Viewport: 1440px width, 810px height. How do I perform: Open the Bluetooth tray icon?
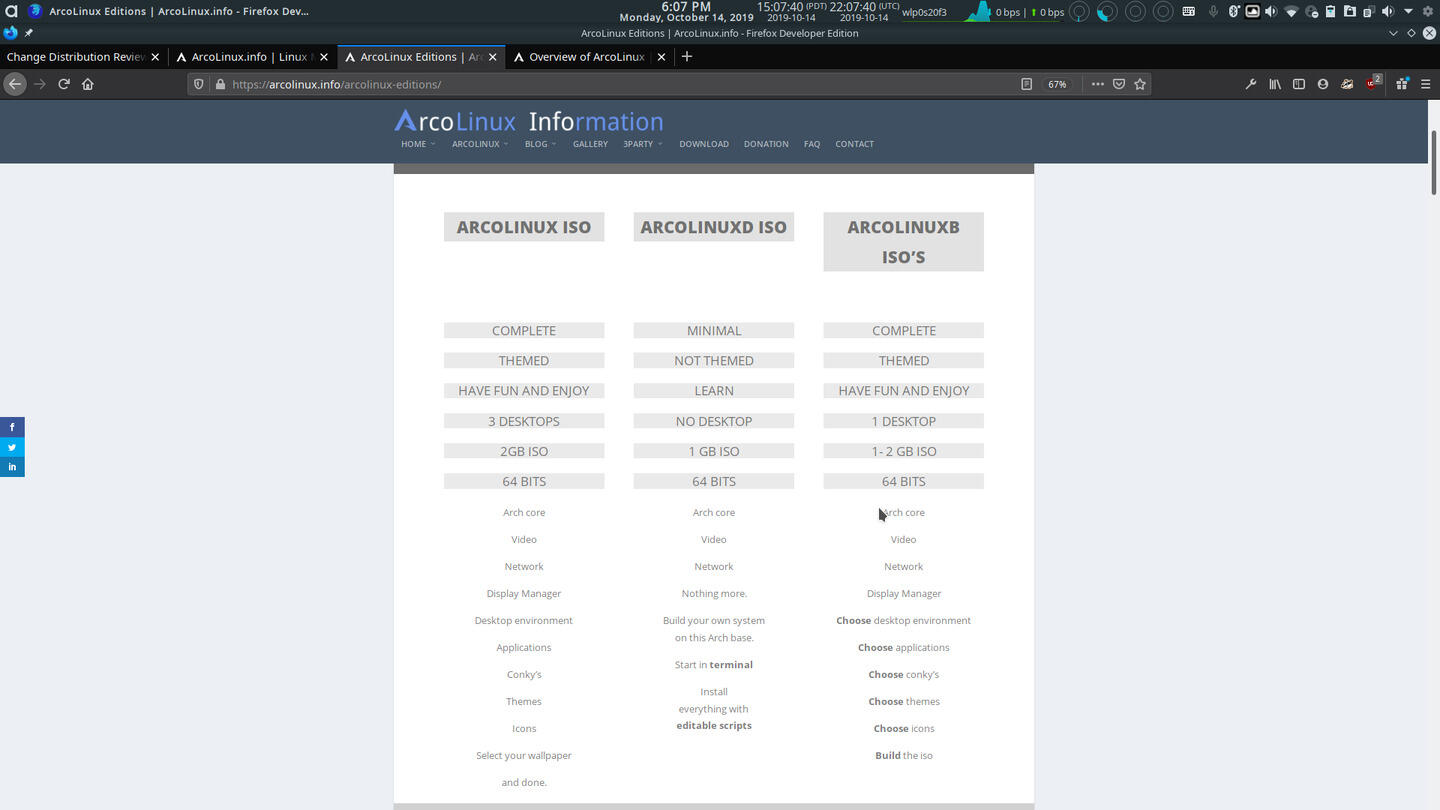point(1234,12)
